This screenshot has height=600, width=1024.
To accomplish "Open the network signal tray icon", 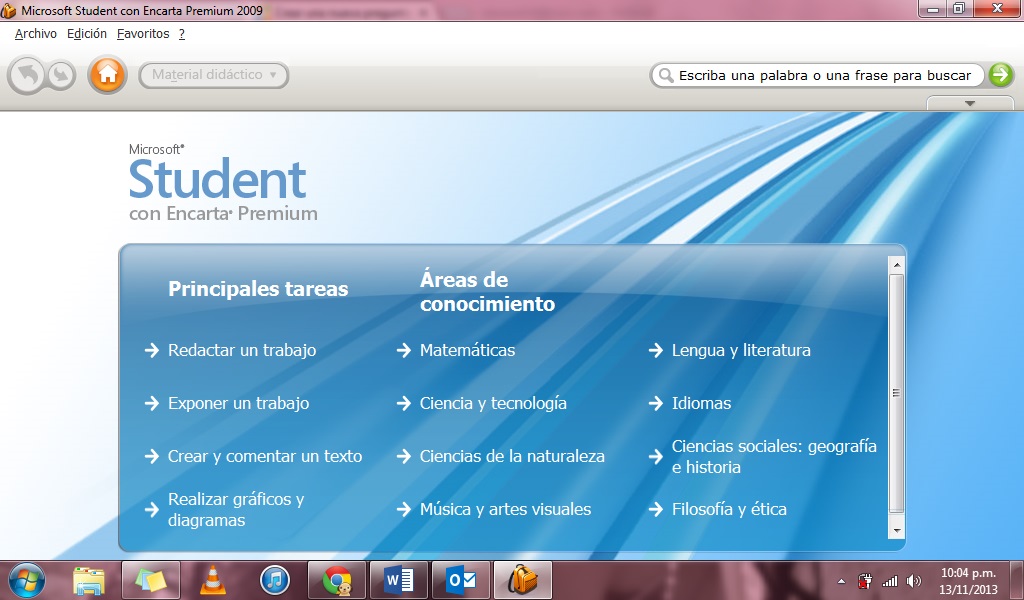I will [889, 581].
